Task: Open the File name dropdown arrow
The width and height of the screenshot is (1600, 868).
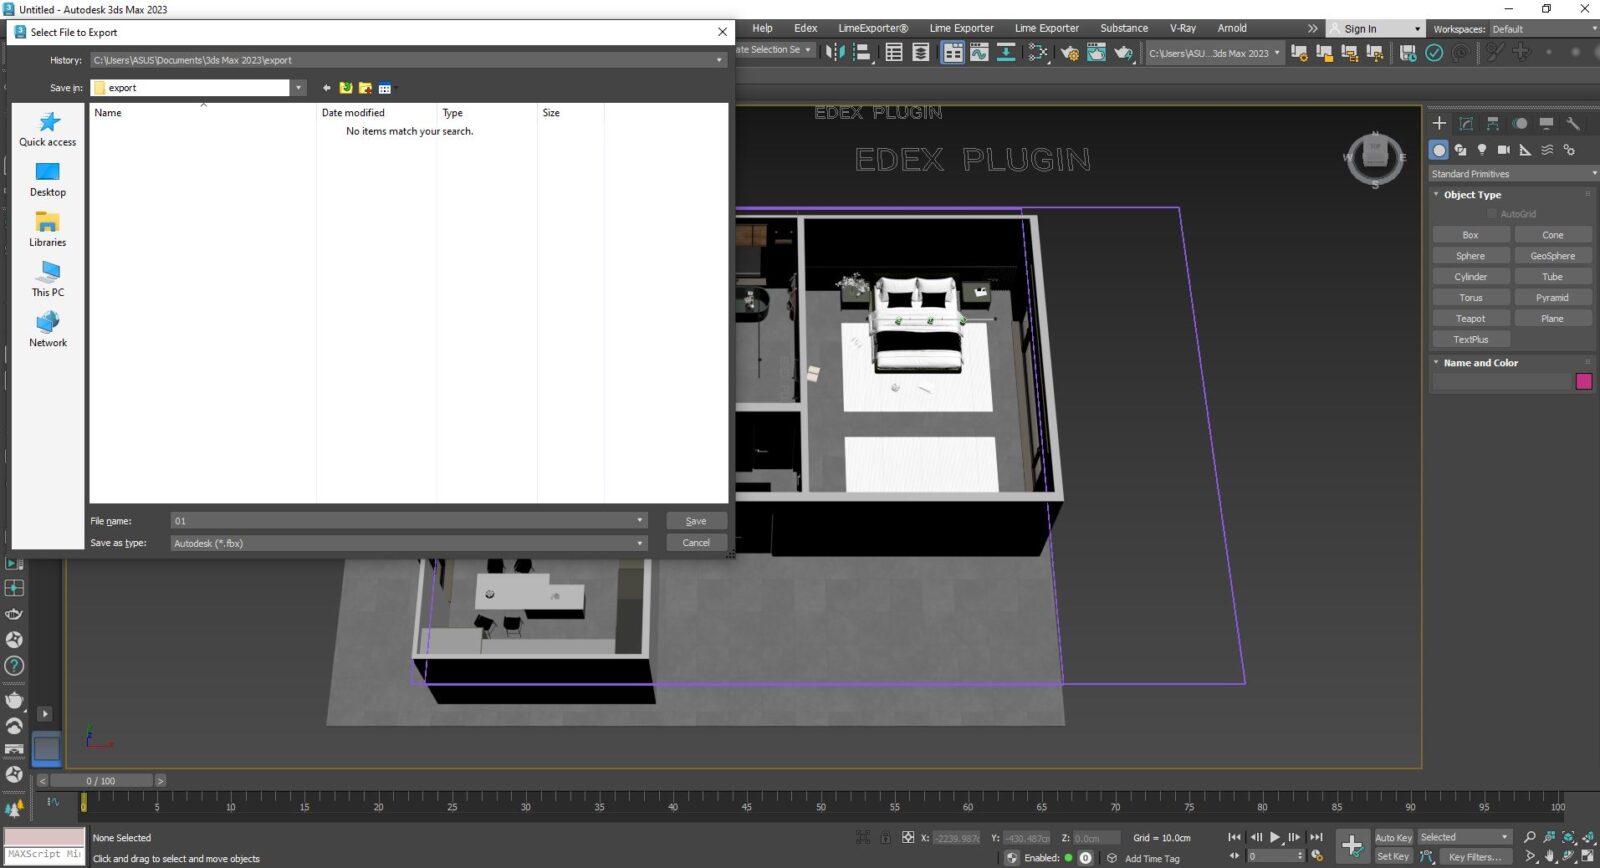Action: (x=639, y=520)
